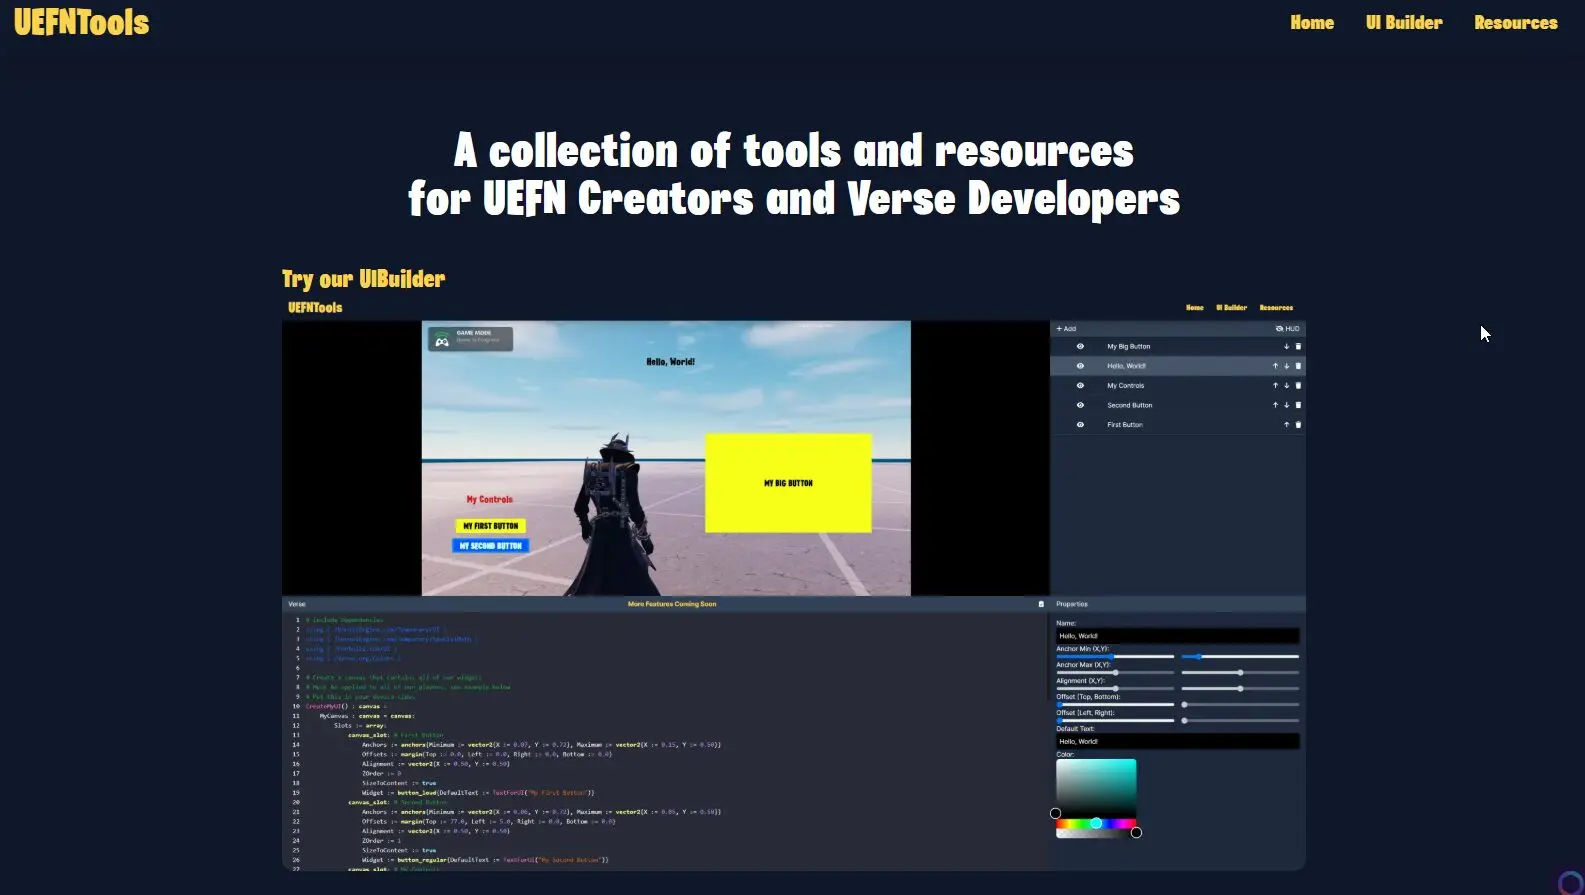Click the copy icon in the Verse code header
This screenshot has width=1585, height=895.
(x=1041, y=604)
